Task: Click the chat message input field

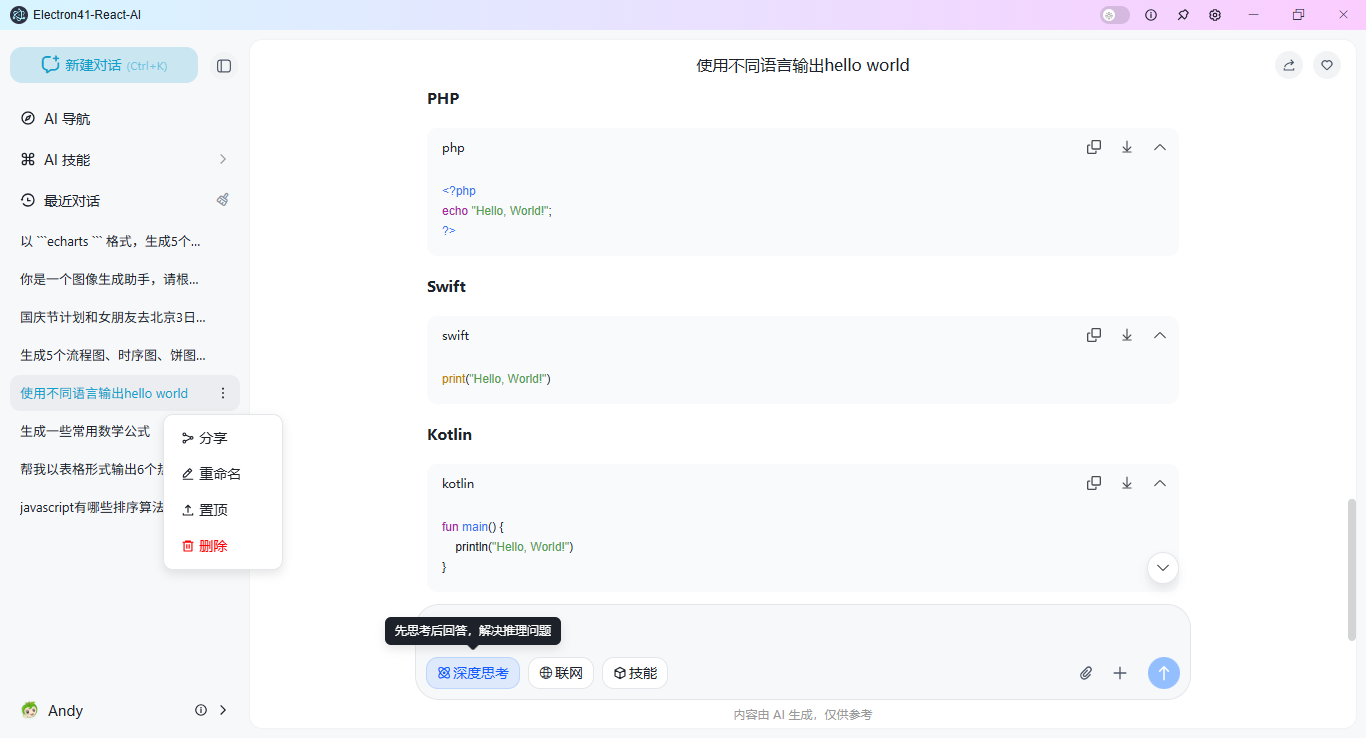Action: (x=802, y=632)
